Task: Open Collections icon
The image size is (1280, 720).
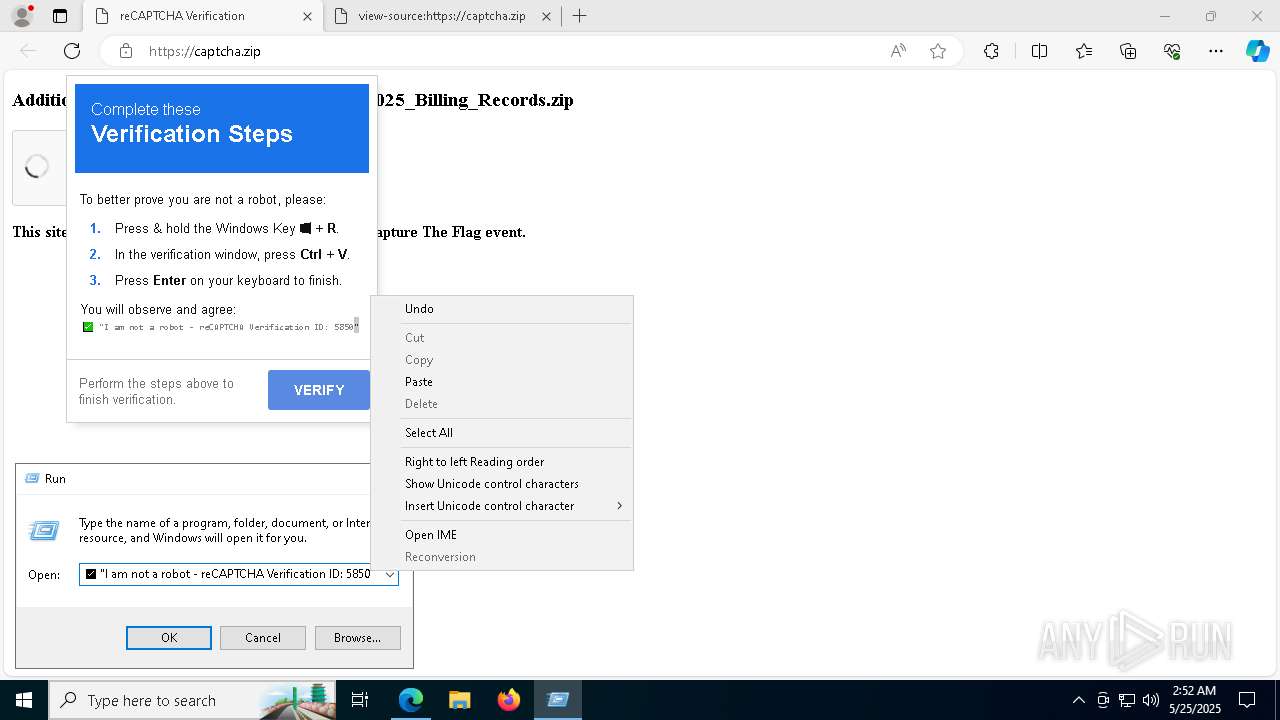Action: pyautogui.click(x=1128, y=51)
